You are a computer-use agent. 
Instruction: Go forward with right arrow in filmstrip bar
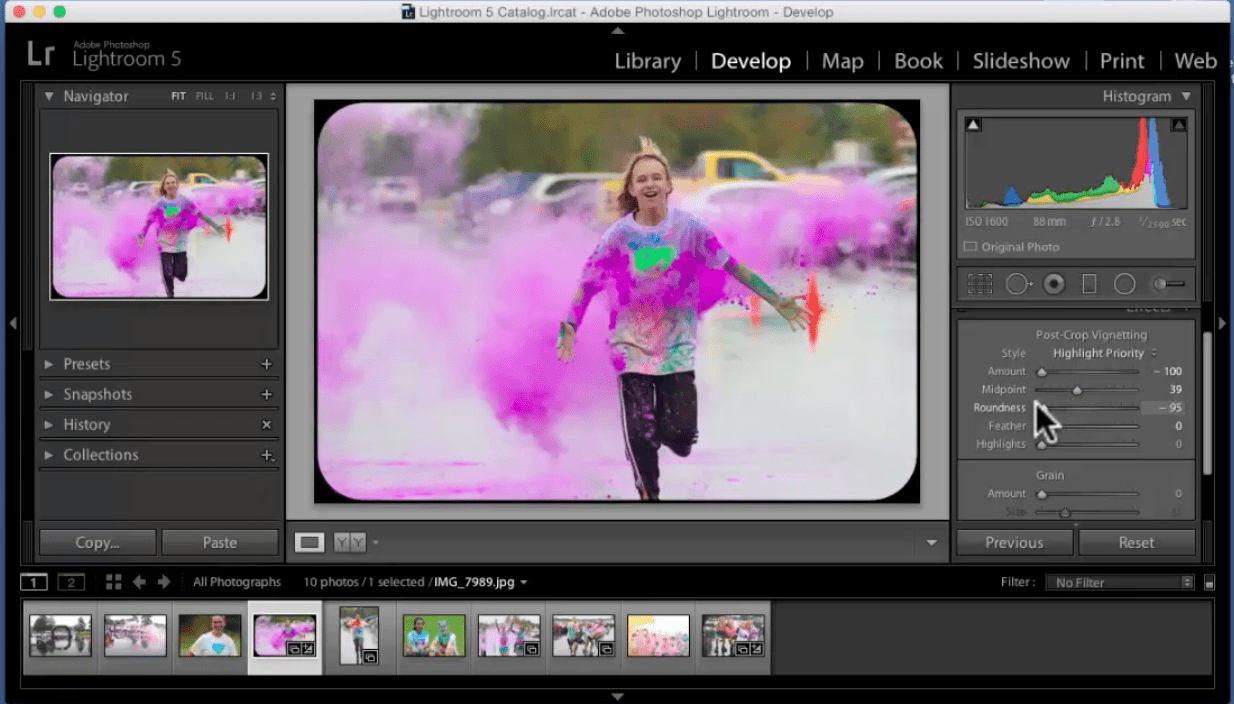click(164, 582)
